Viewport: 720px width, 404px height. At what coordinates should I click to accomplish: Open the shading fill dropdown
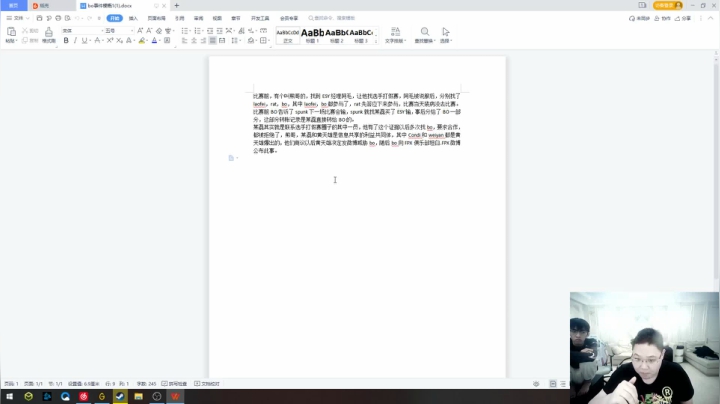(256, 40)
